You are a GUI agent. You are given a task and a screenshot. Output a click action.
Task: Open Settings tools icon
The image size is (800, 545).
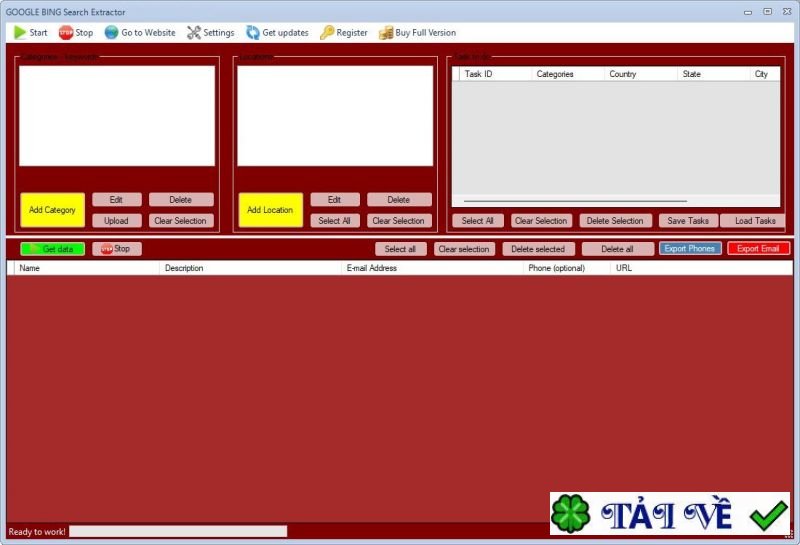click(194, 33)
